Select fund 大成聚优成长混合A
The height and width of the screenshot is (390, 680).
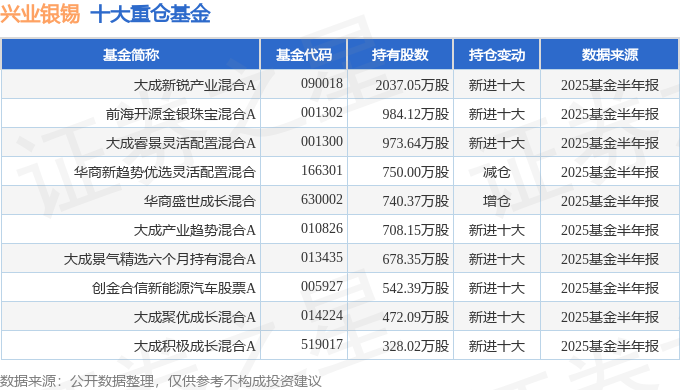195,317
